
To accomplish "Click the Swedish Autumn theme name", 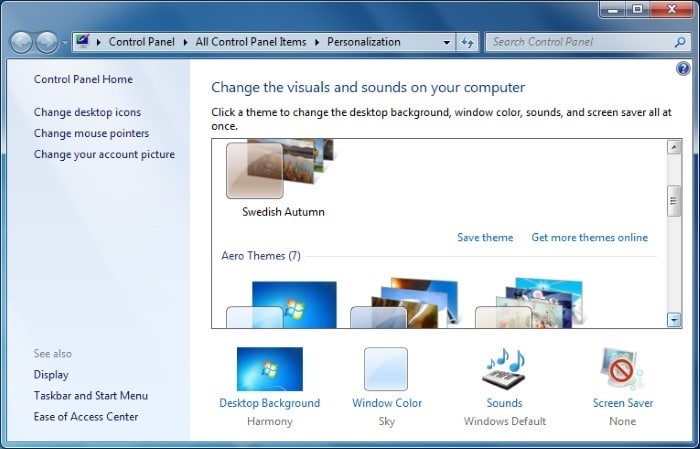I will coord(283,212).
